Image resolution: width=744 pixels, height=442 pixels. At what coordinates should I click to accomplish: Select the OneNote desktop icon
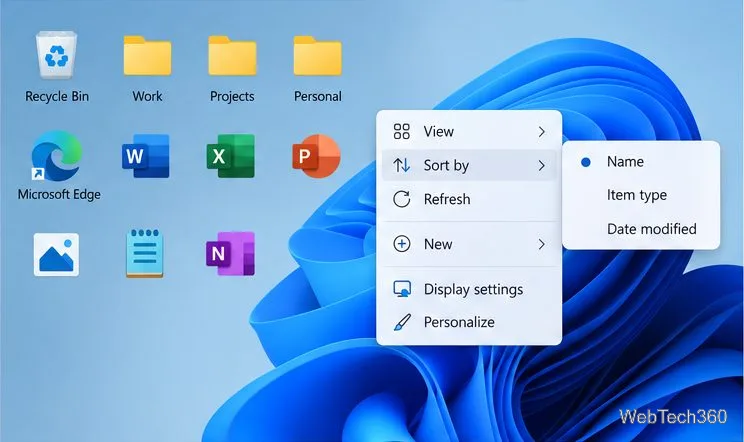click(231, 254)
